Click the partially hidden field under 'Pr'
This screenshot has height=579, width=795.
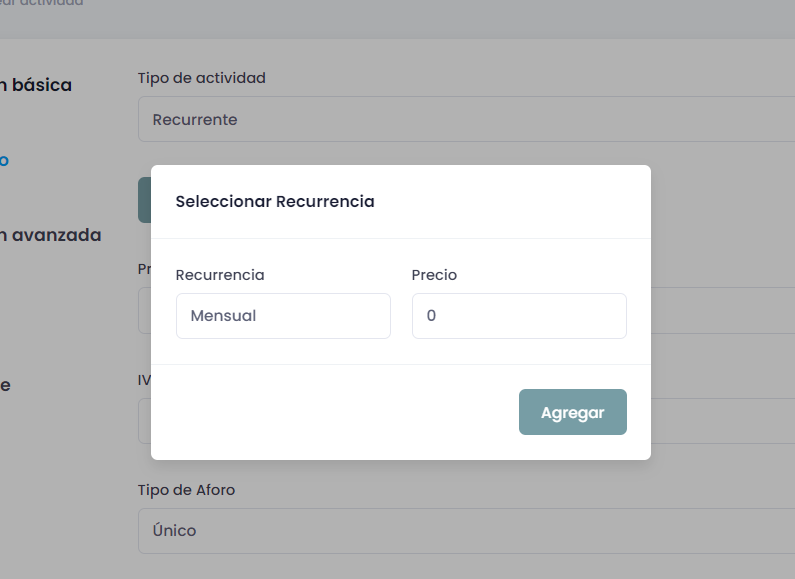click(144, 311)
